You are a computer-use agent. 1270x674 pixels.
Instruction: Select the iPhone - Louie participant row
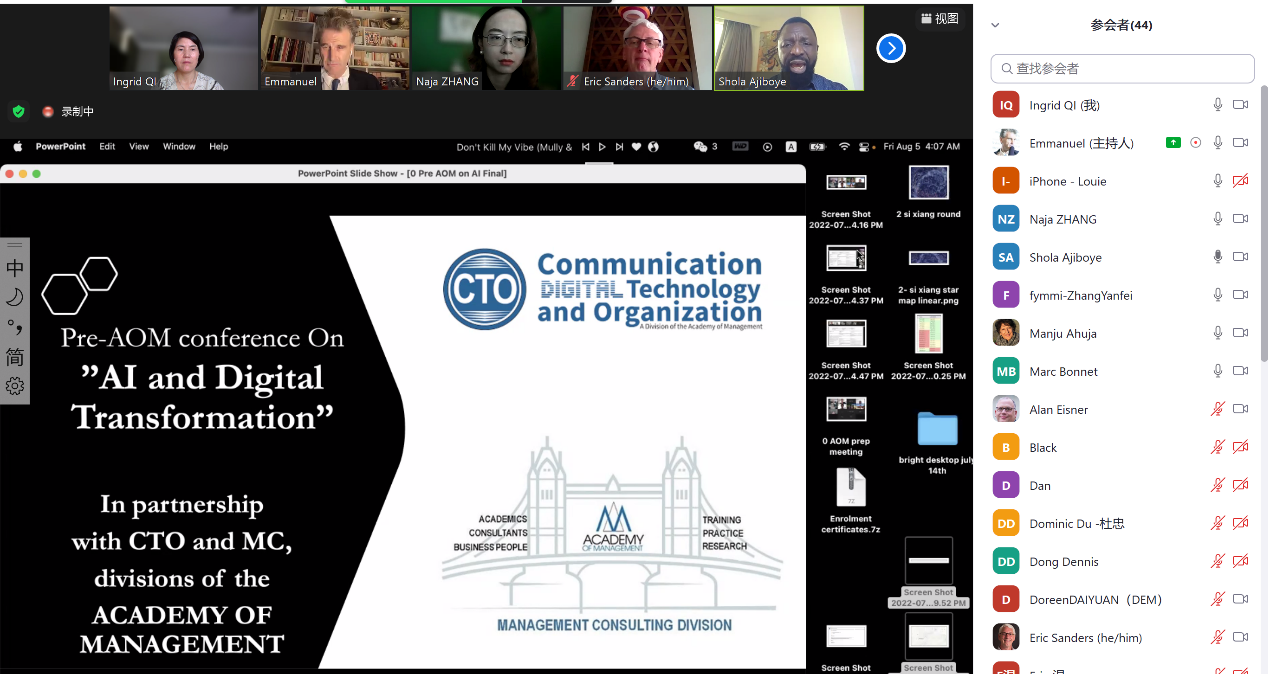point(1122,181)
